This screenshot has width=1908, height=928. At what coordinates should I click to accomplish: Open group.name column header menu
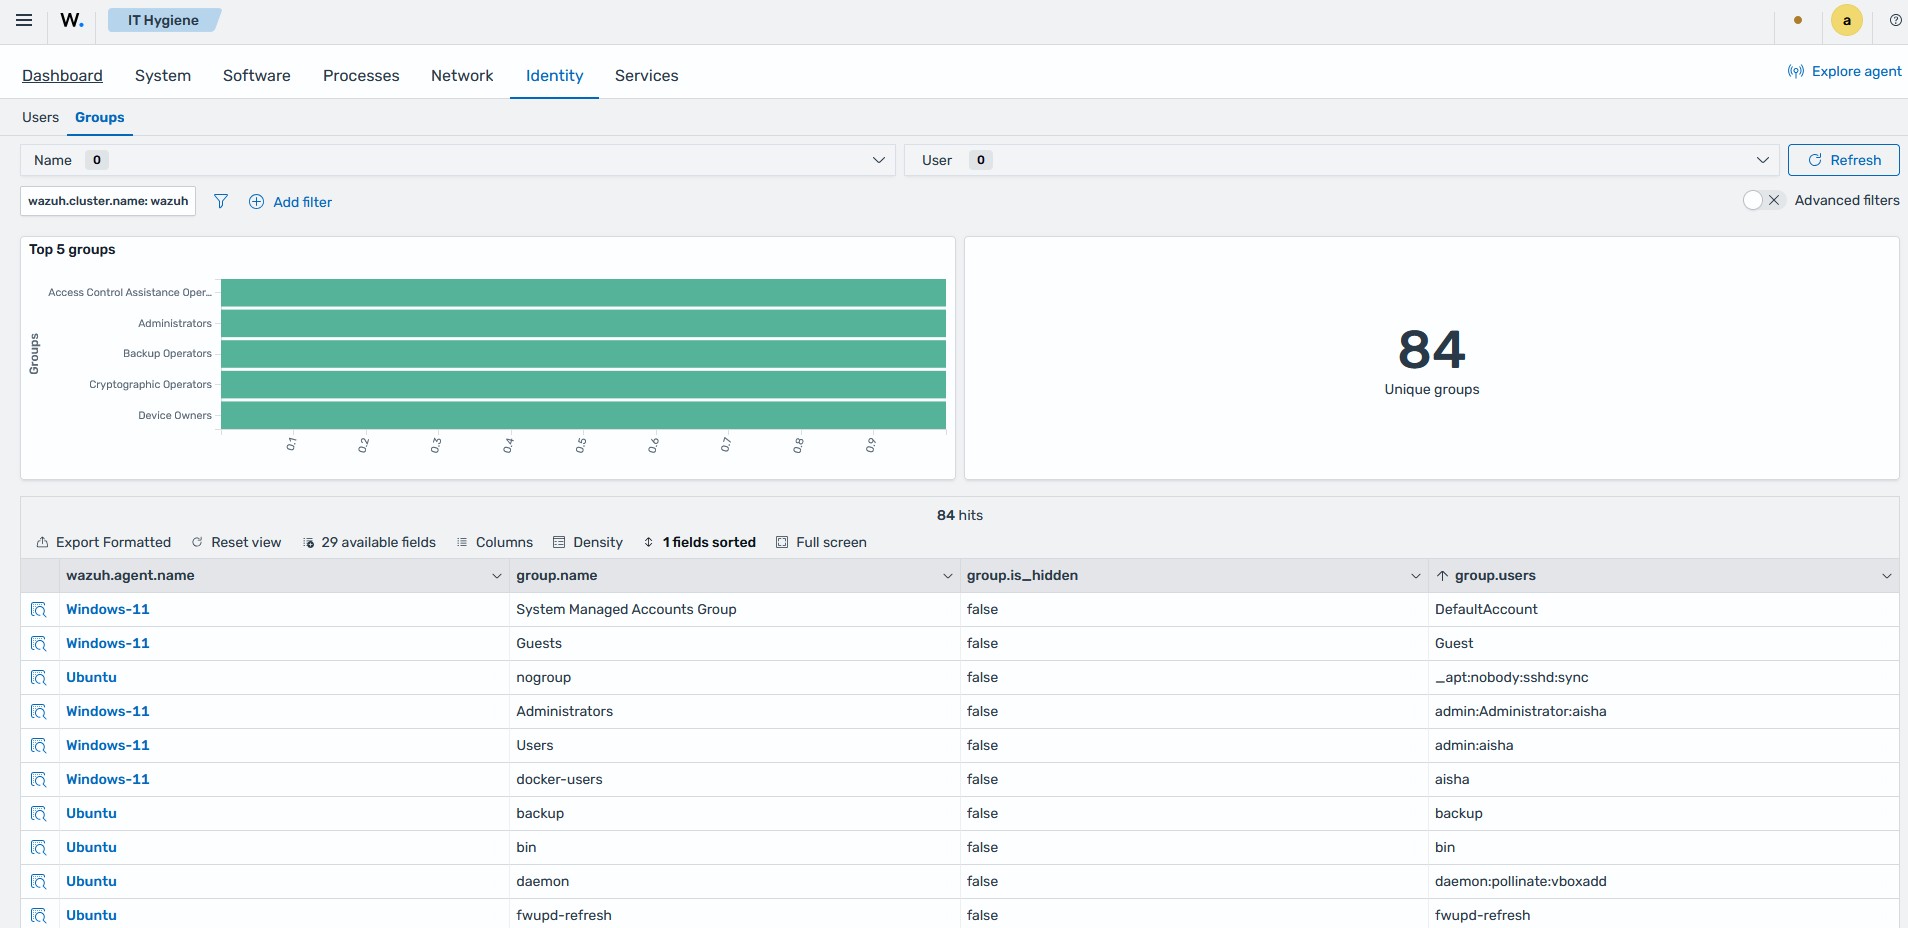[x=947, y=576]
